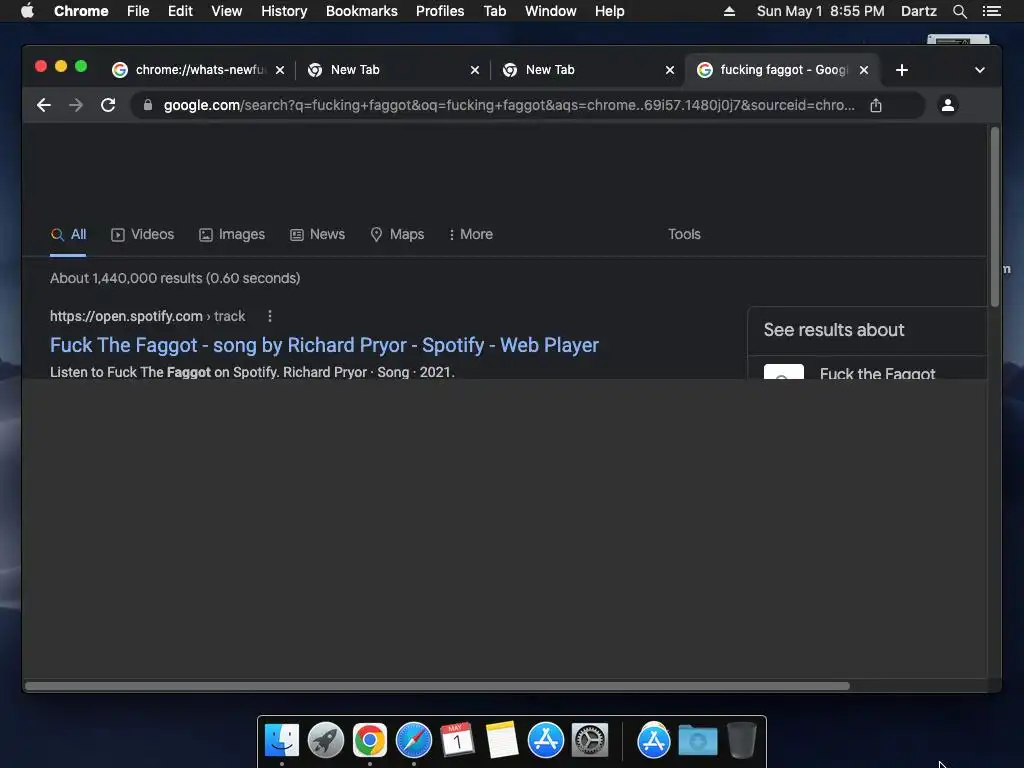Viewport: 1024px width, 768px height.
Task: Go back to the previous page
Action: 44,105
